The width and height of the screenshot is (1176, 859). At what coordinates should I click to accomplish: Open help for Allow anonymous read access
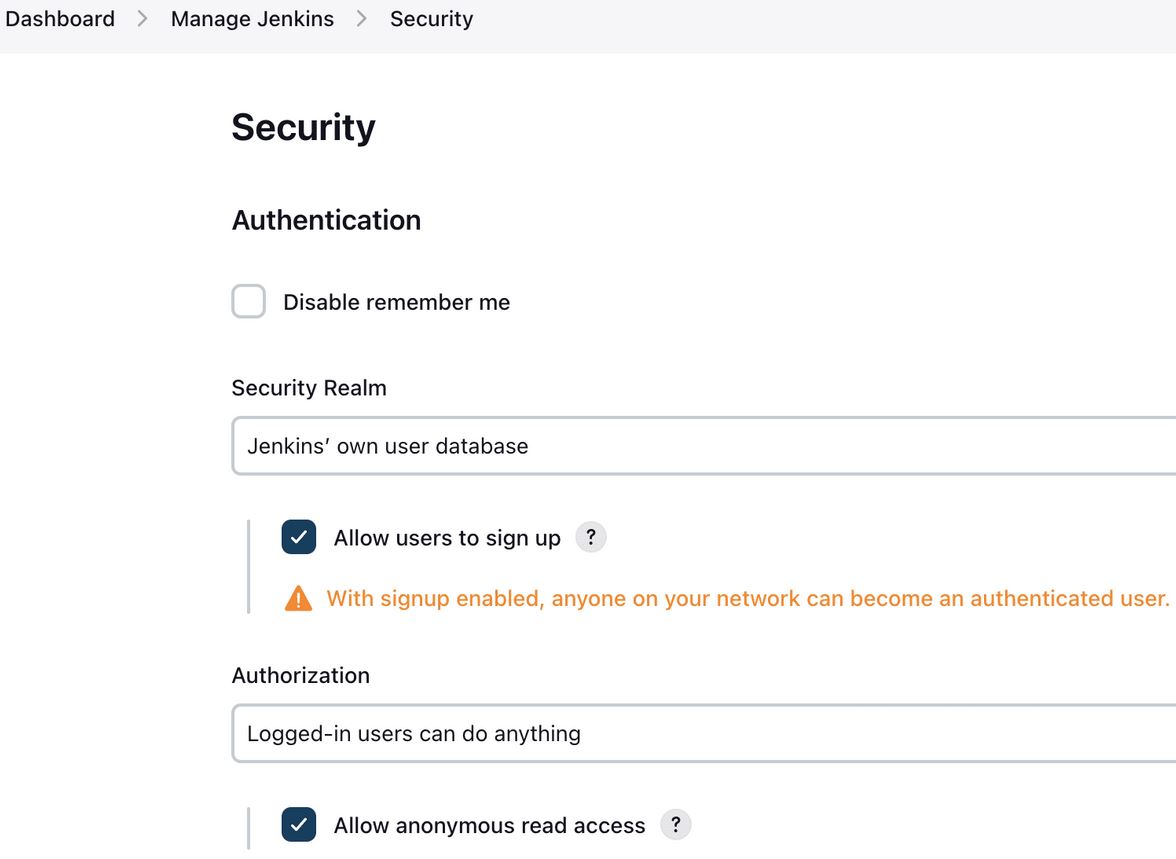point(676,825)
